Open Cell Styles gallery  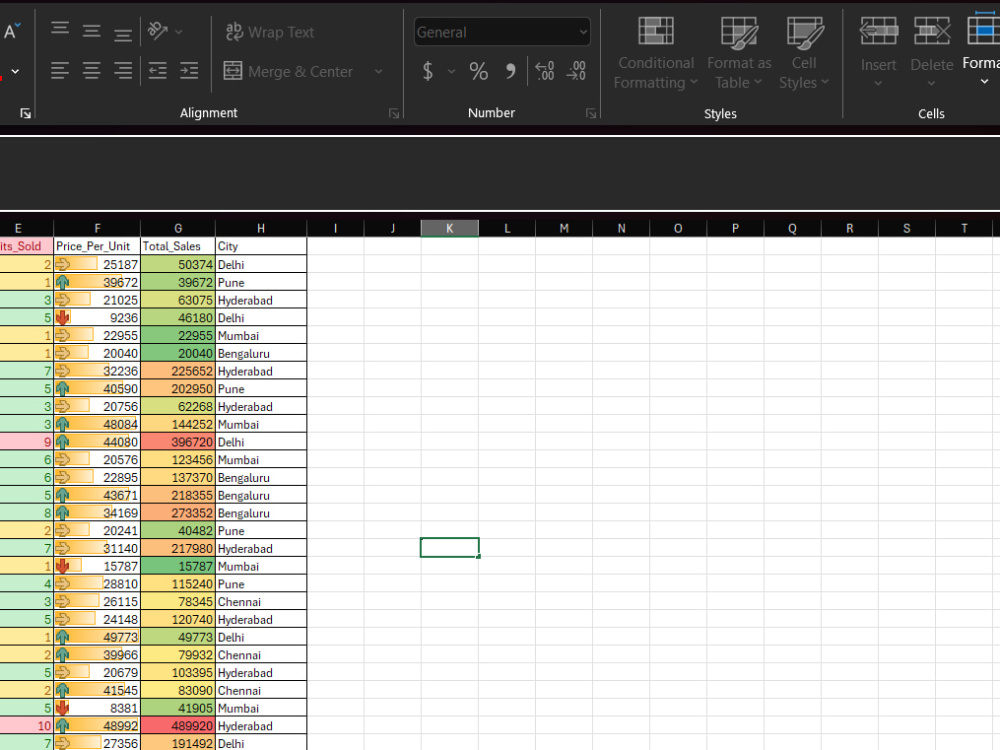click(x=804, y=54)
